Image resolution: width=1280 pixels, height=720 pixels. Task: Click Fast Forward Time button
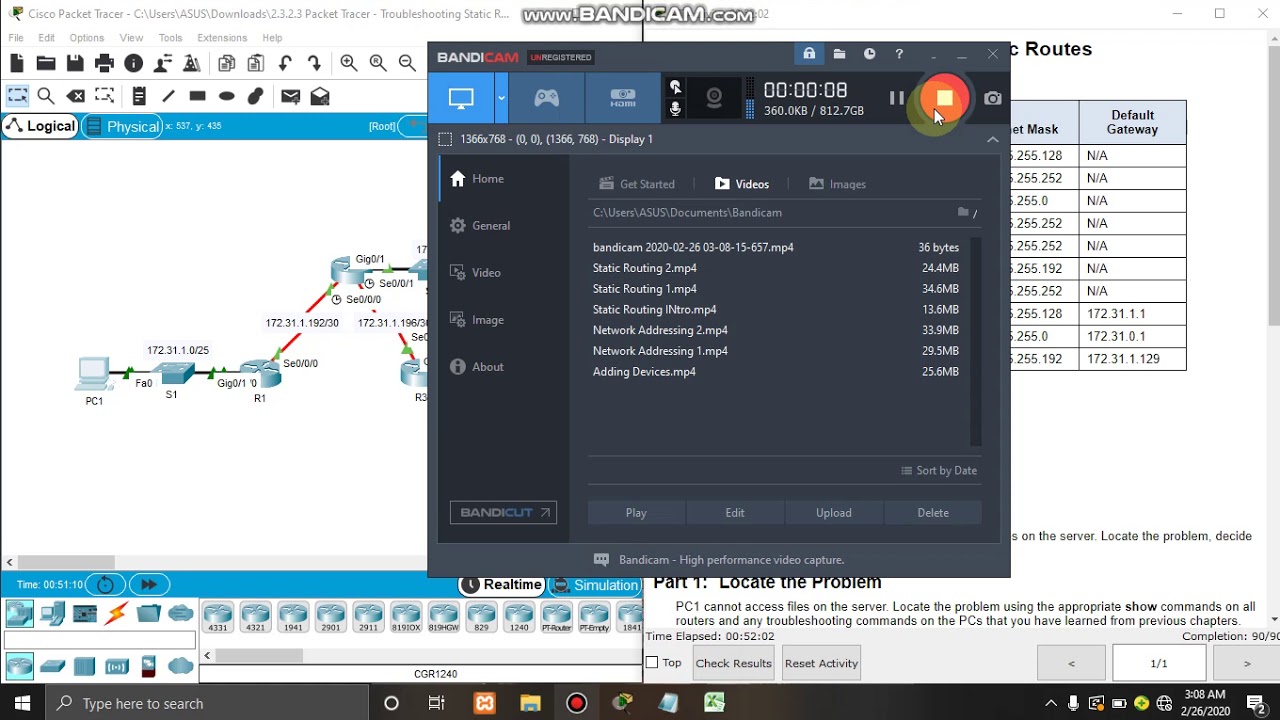(149, 584)
